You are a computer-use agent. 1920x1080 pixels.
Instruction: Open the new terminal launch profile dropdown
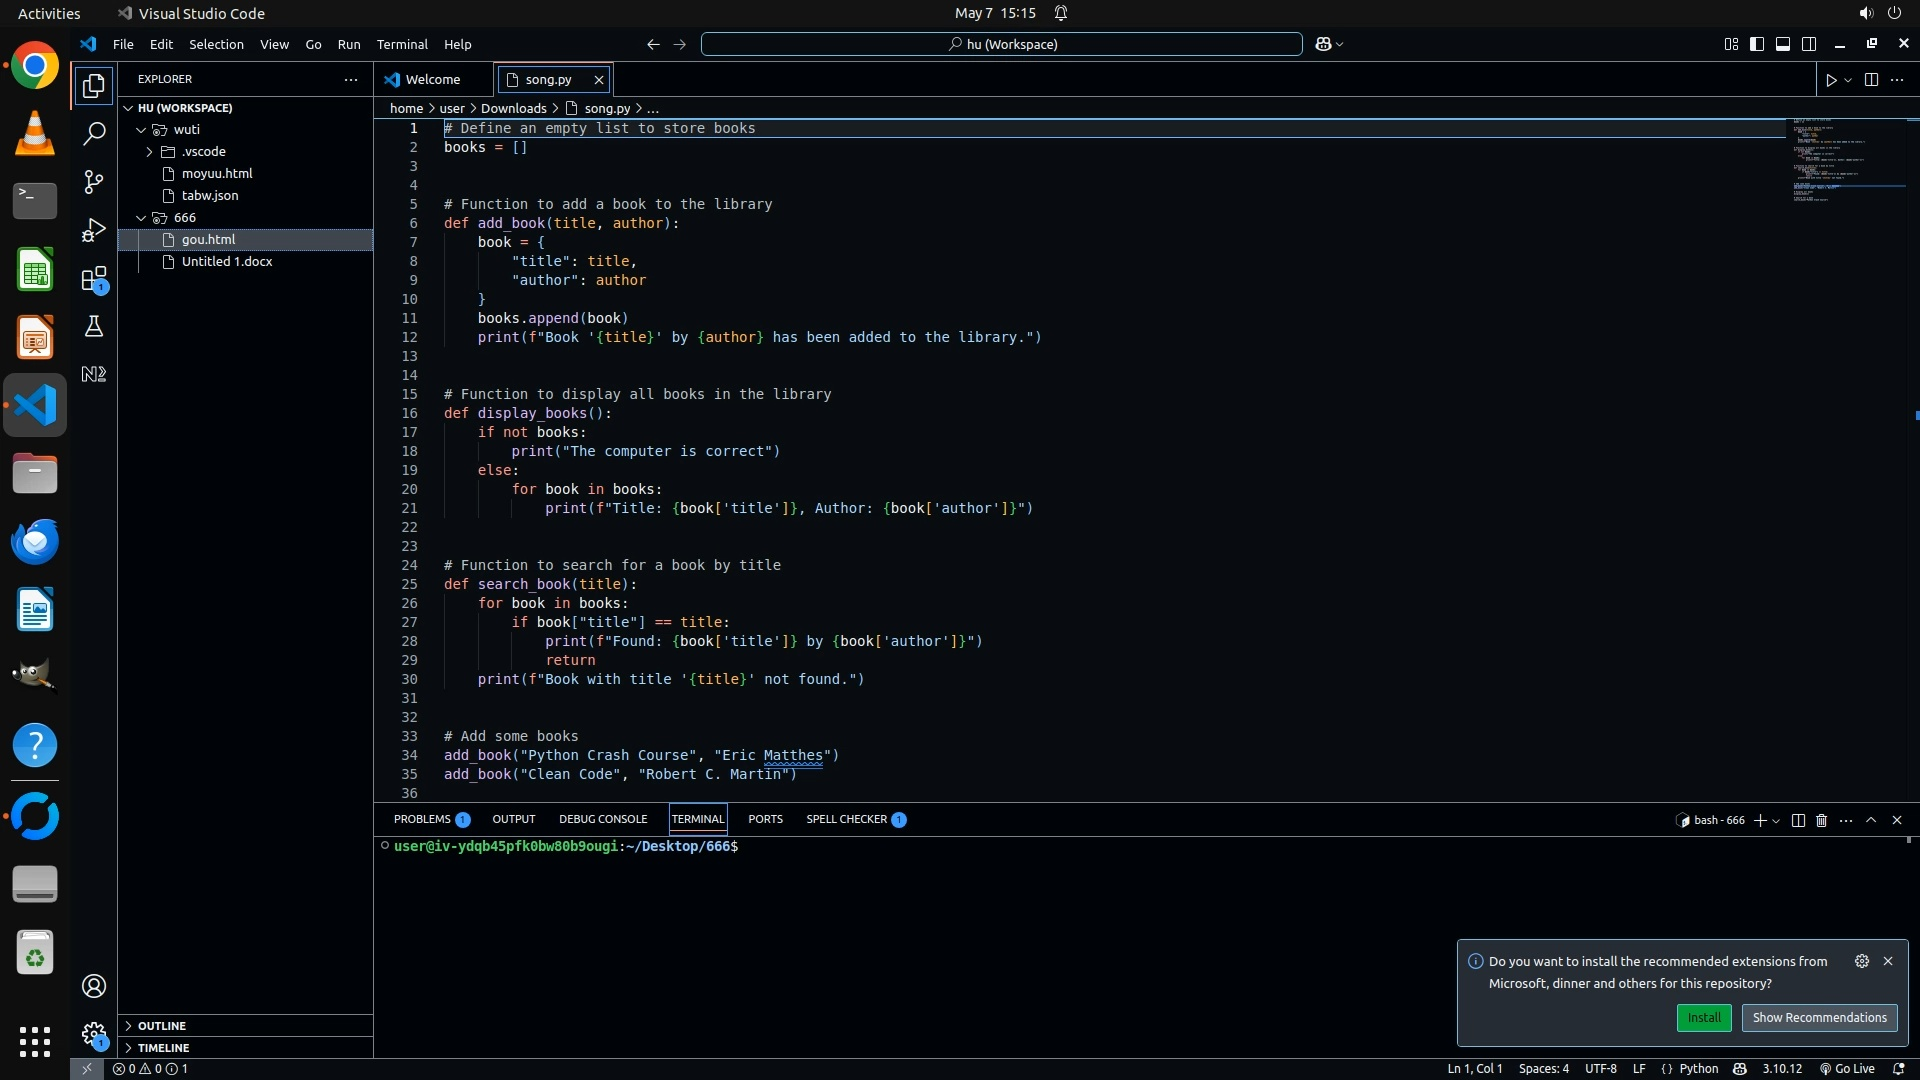click(x=1776, y=821)
